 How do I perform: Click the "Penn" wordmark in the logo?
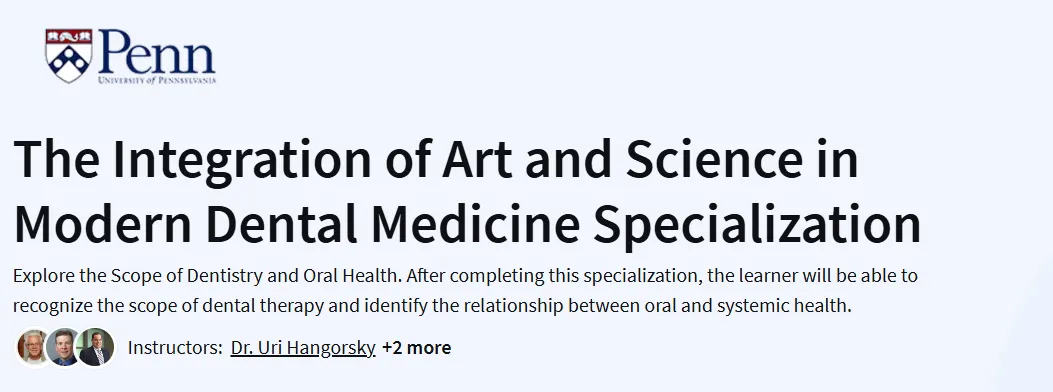156,53
